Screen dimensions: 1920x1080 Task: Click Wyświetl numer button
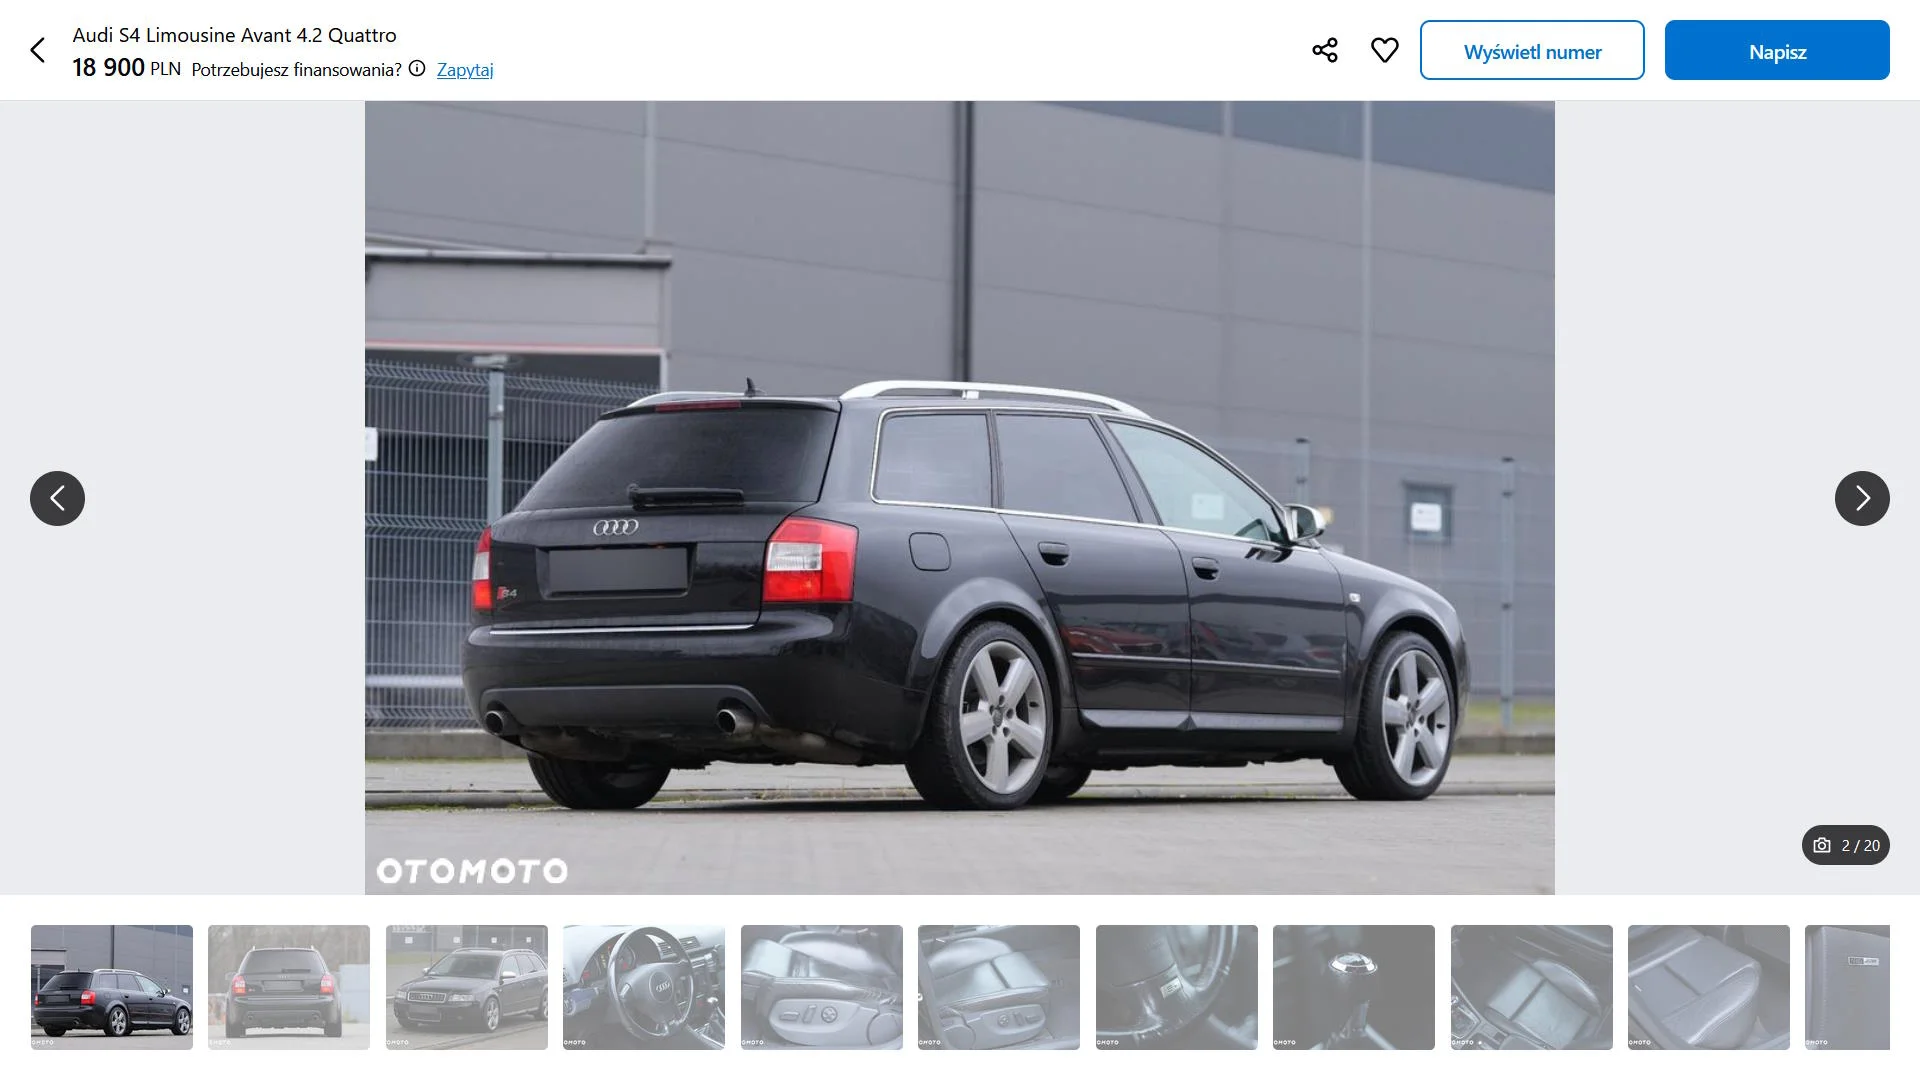point(1532,50)
